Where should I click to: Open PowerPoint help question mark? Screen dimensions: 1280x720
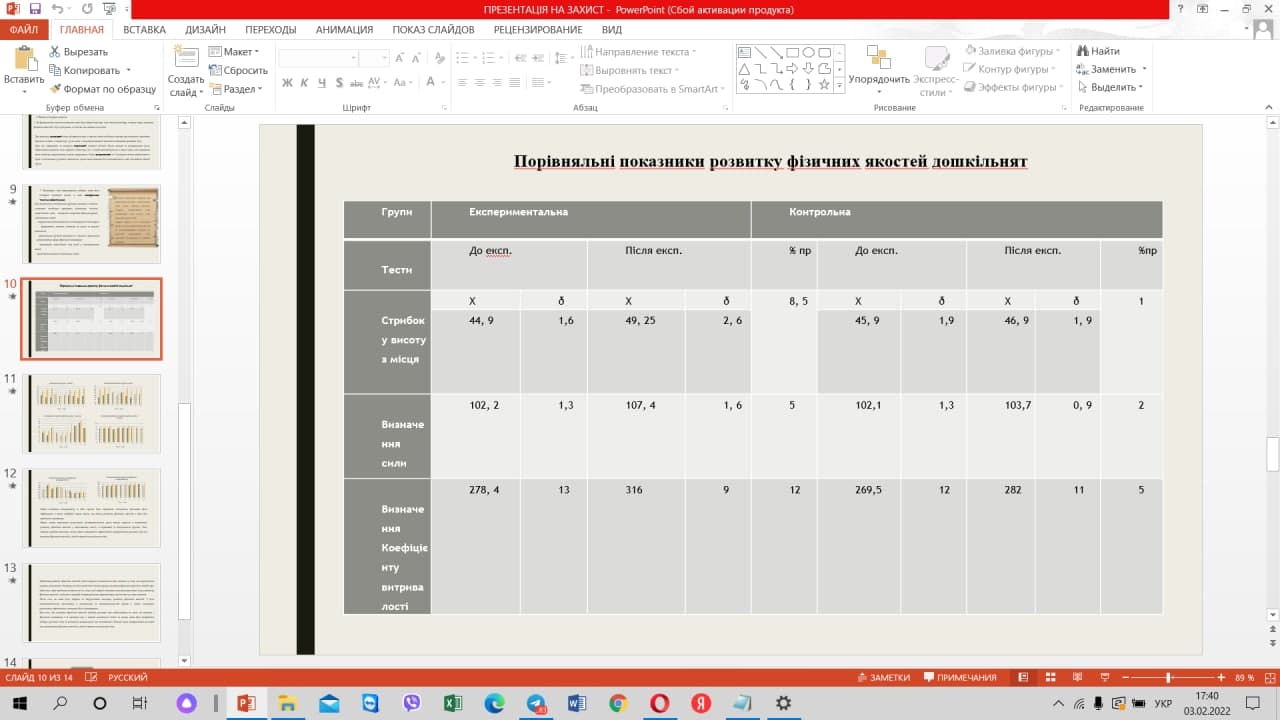point(1179,9)
